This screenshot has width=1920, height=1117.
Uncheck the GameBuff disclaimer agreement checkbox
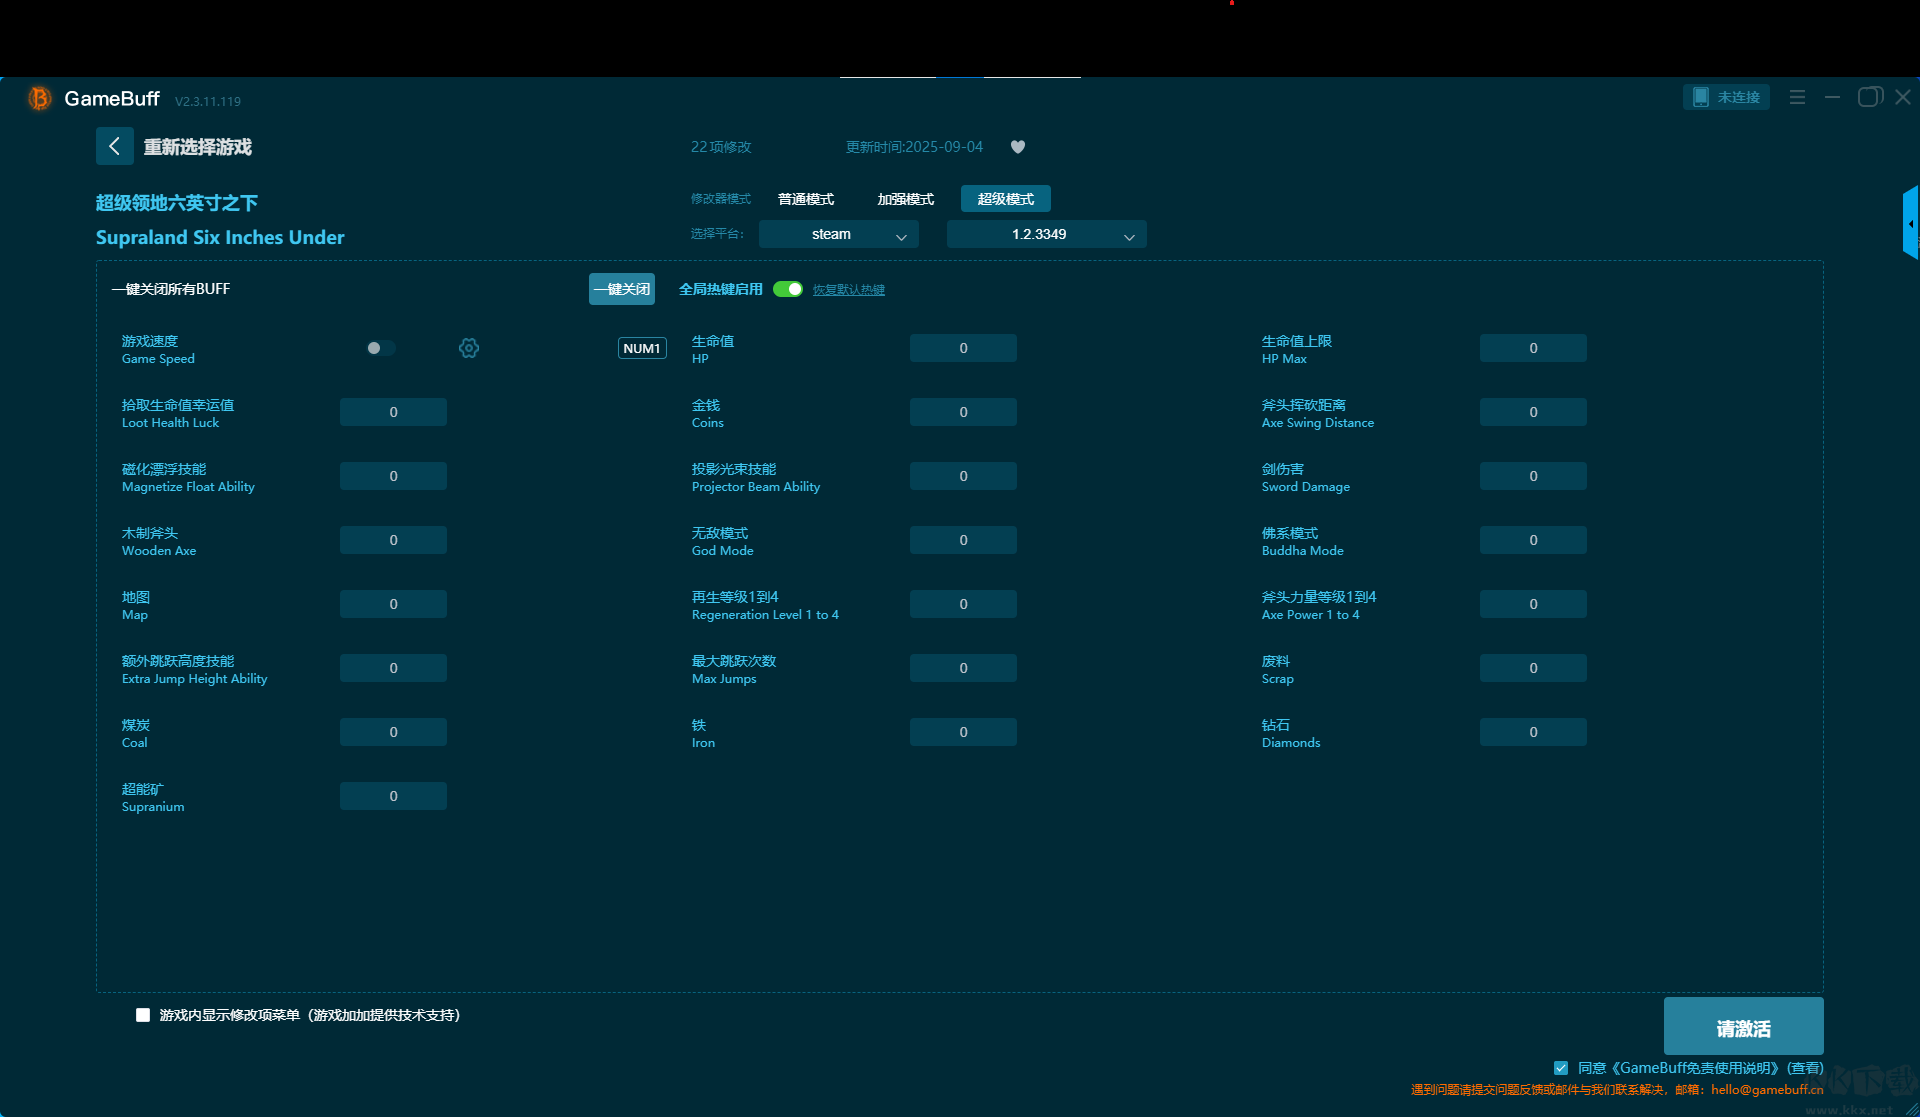1561,1068
